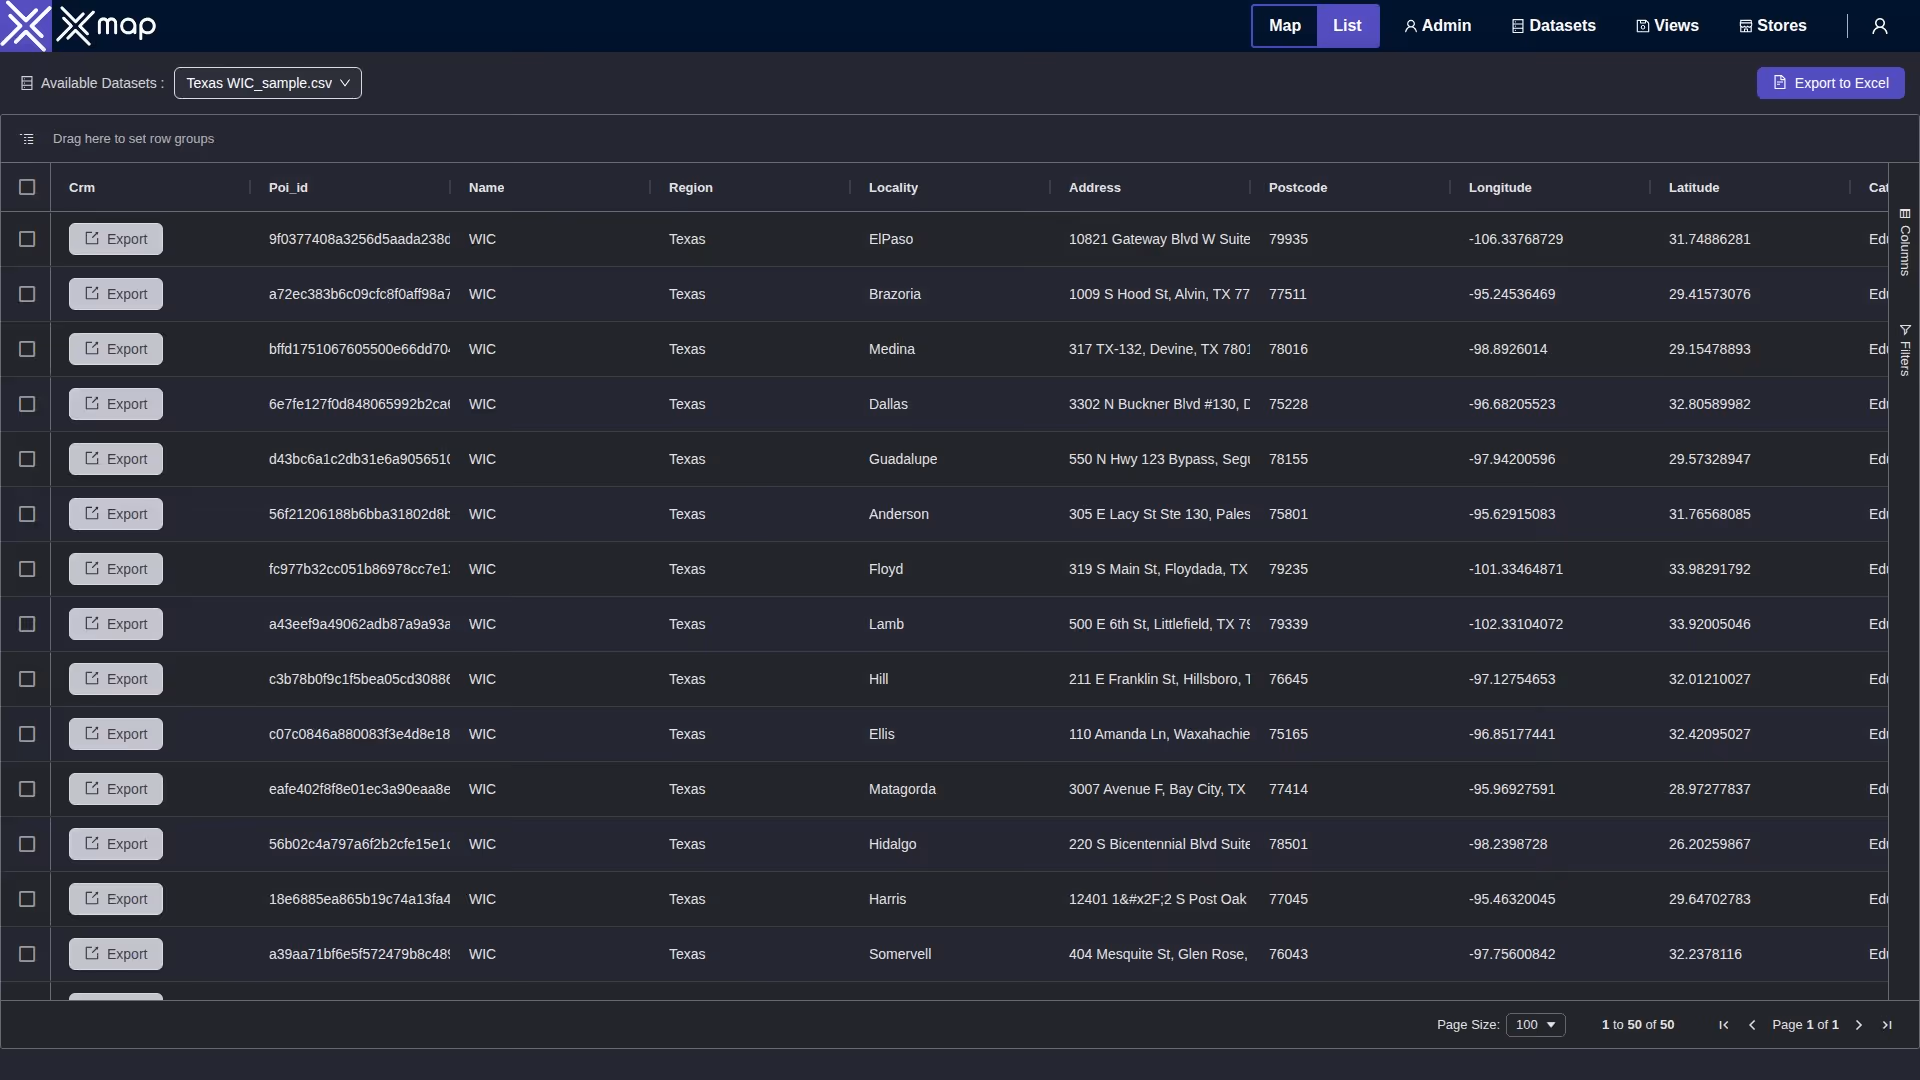Toggle the select-all header checkbox

click(27, 187)
